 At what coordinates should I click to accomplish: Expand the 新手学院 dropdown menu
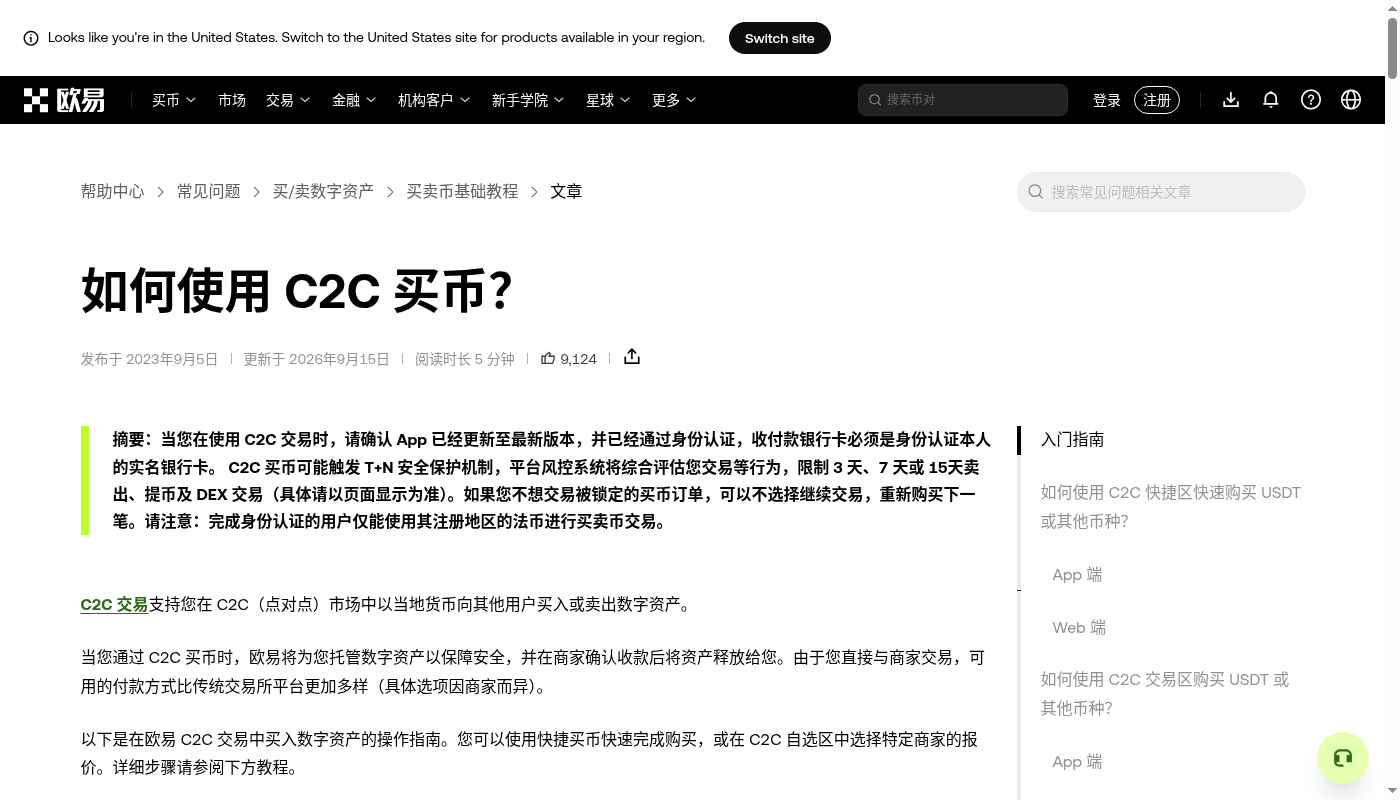tap(528, 100)
